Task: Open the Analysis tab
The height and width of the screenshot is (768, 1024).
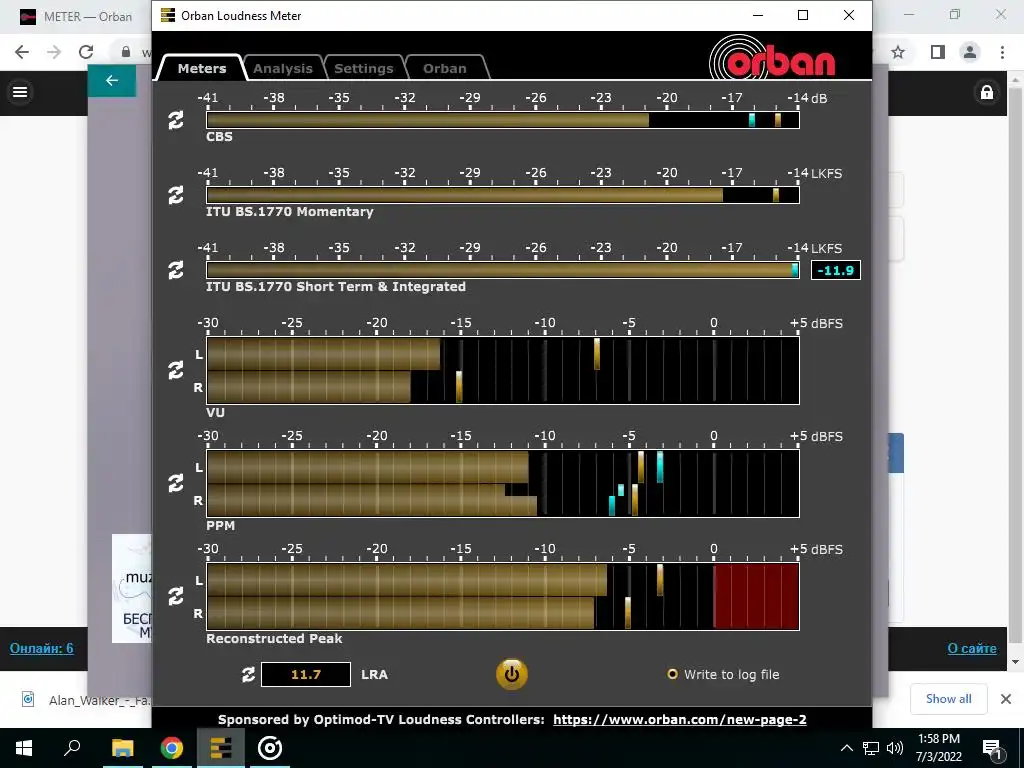Action: pos(283,68)
